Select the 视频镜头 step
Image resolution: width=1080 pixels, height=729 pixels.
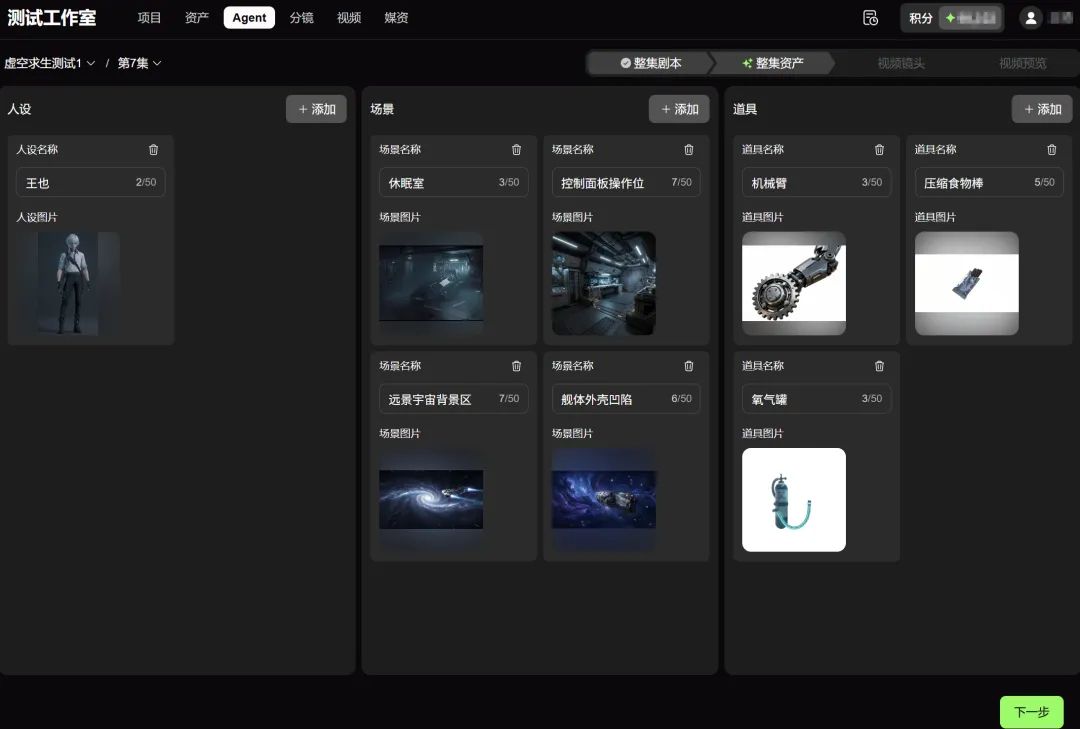903,62
